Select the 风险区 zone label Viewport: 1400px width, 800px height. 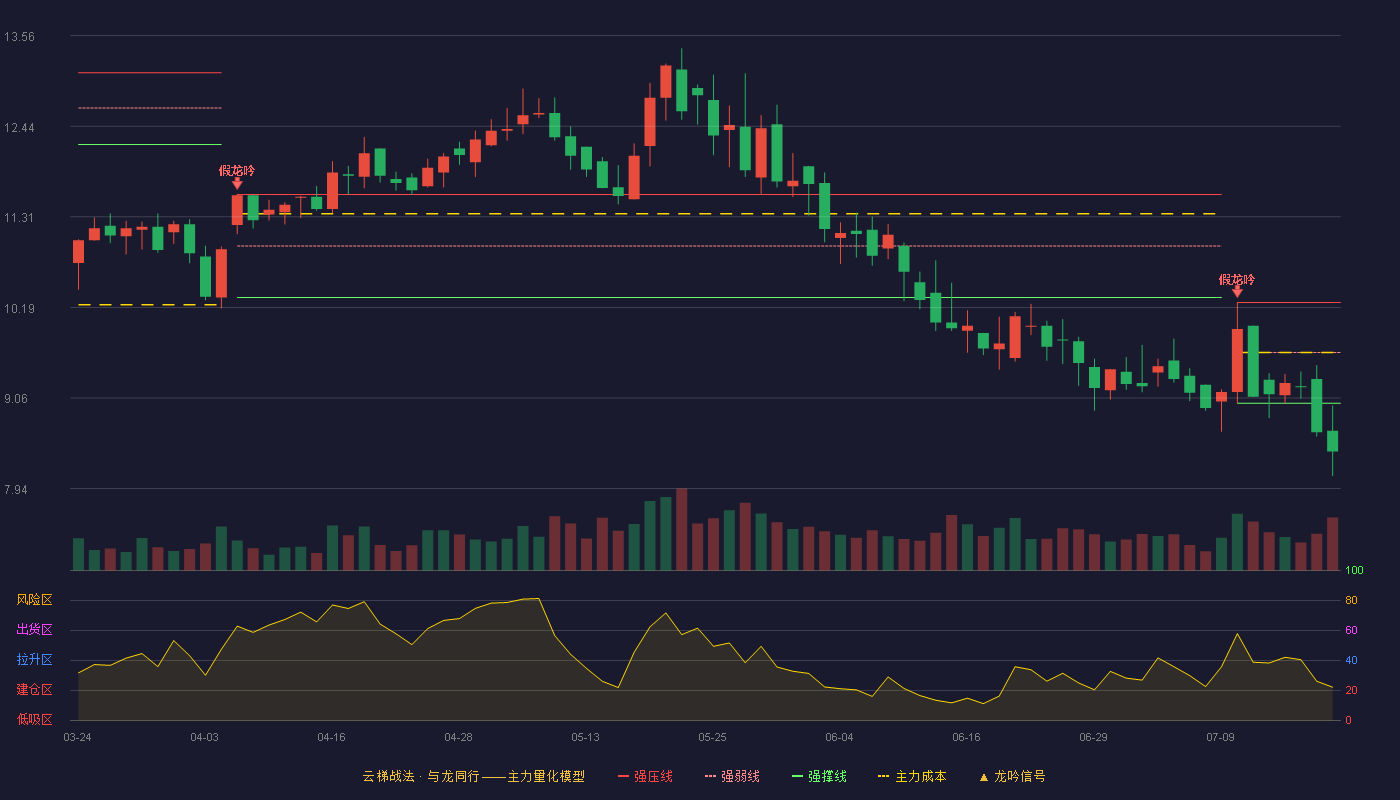[34, 600]
